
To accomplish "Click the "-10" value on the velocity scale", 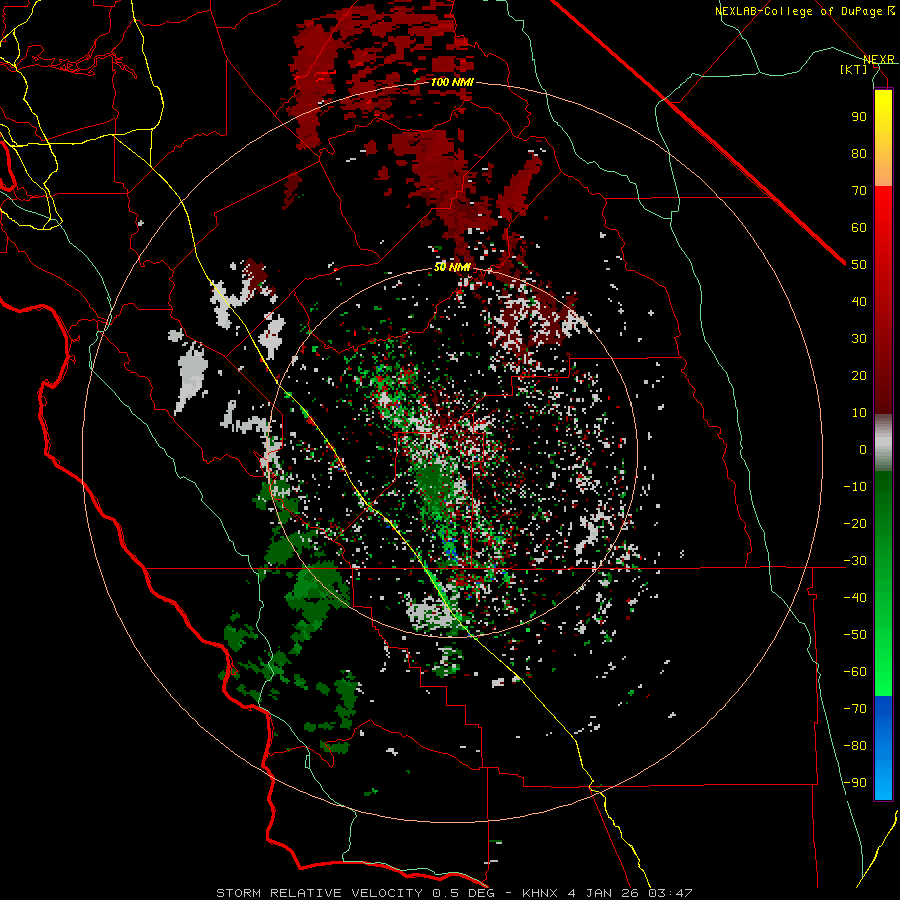I will (855, 487).
